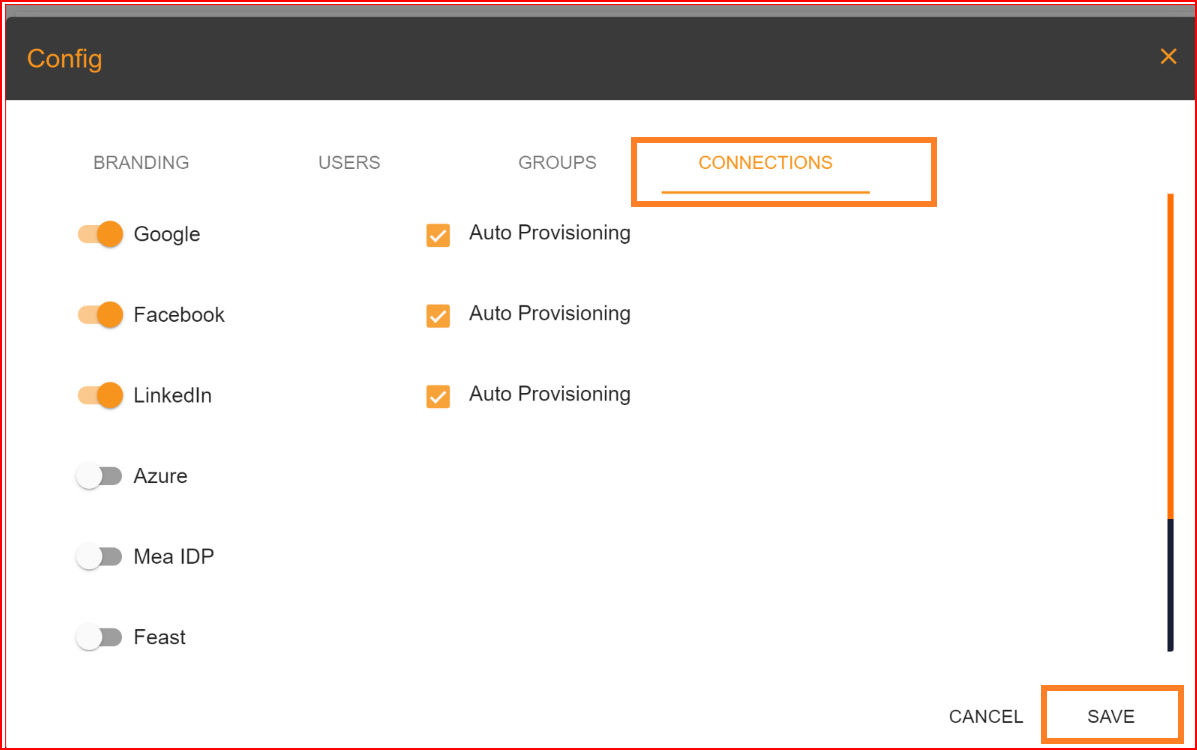Image resolution: width=1197 pixels, height=750 pixels.
Task: Open the Users tab
Action: coord(349,163)
